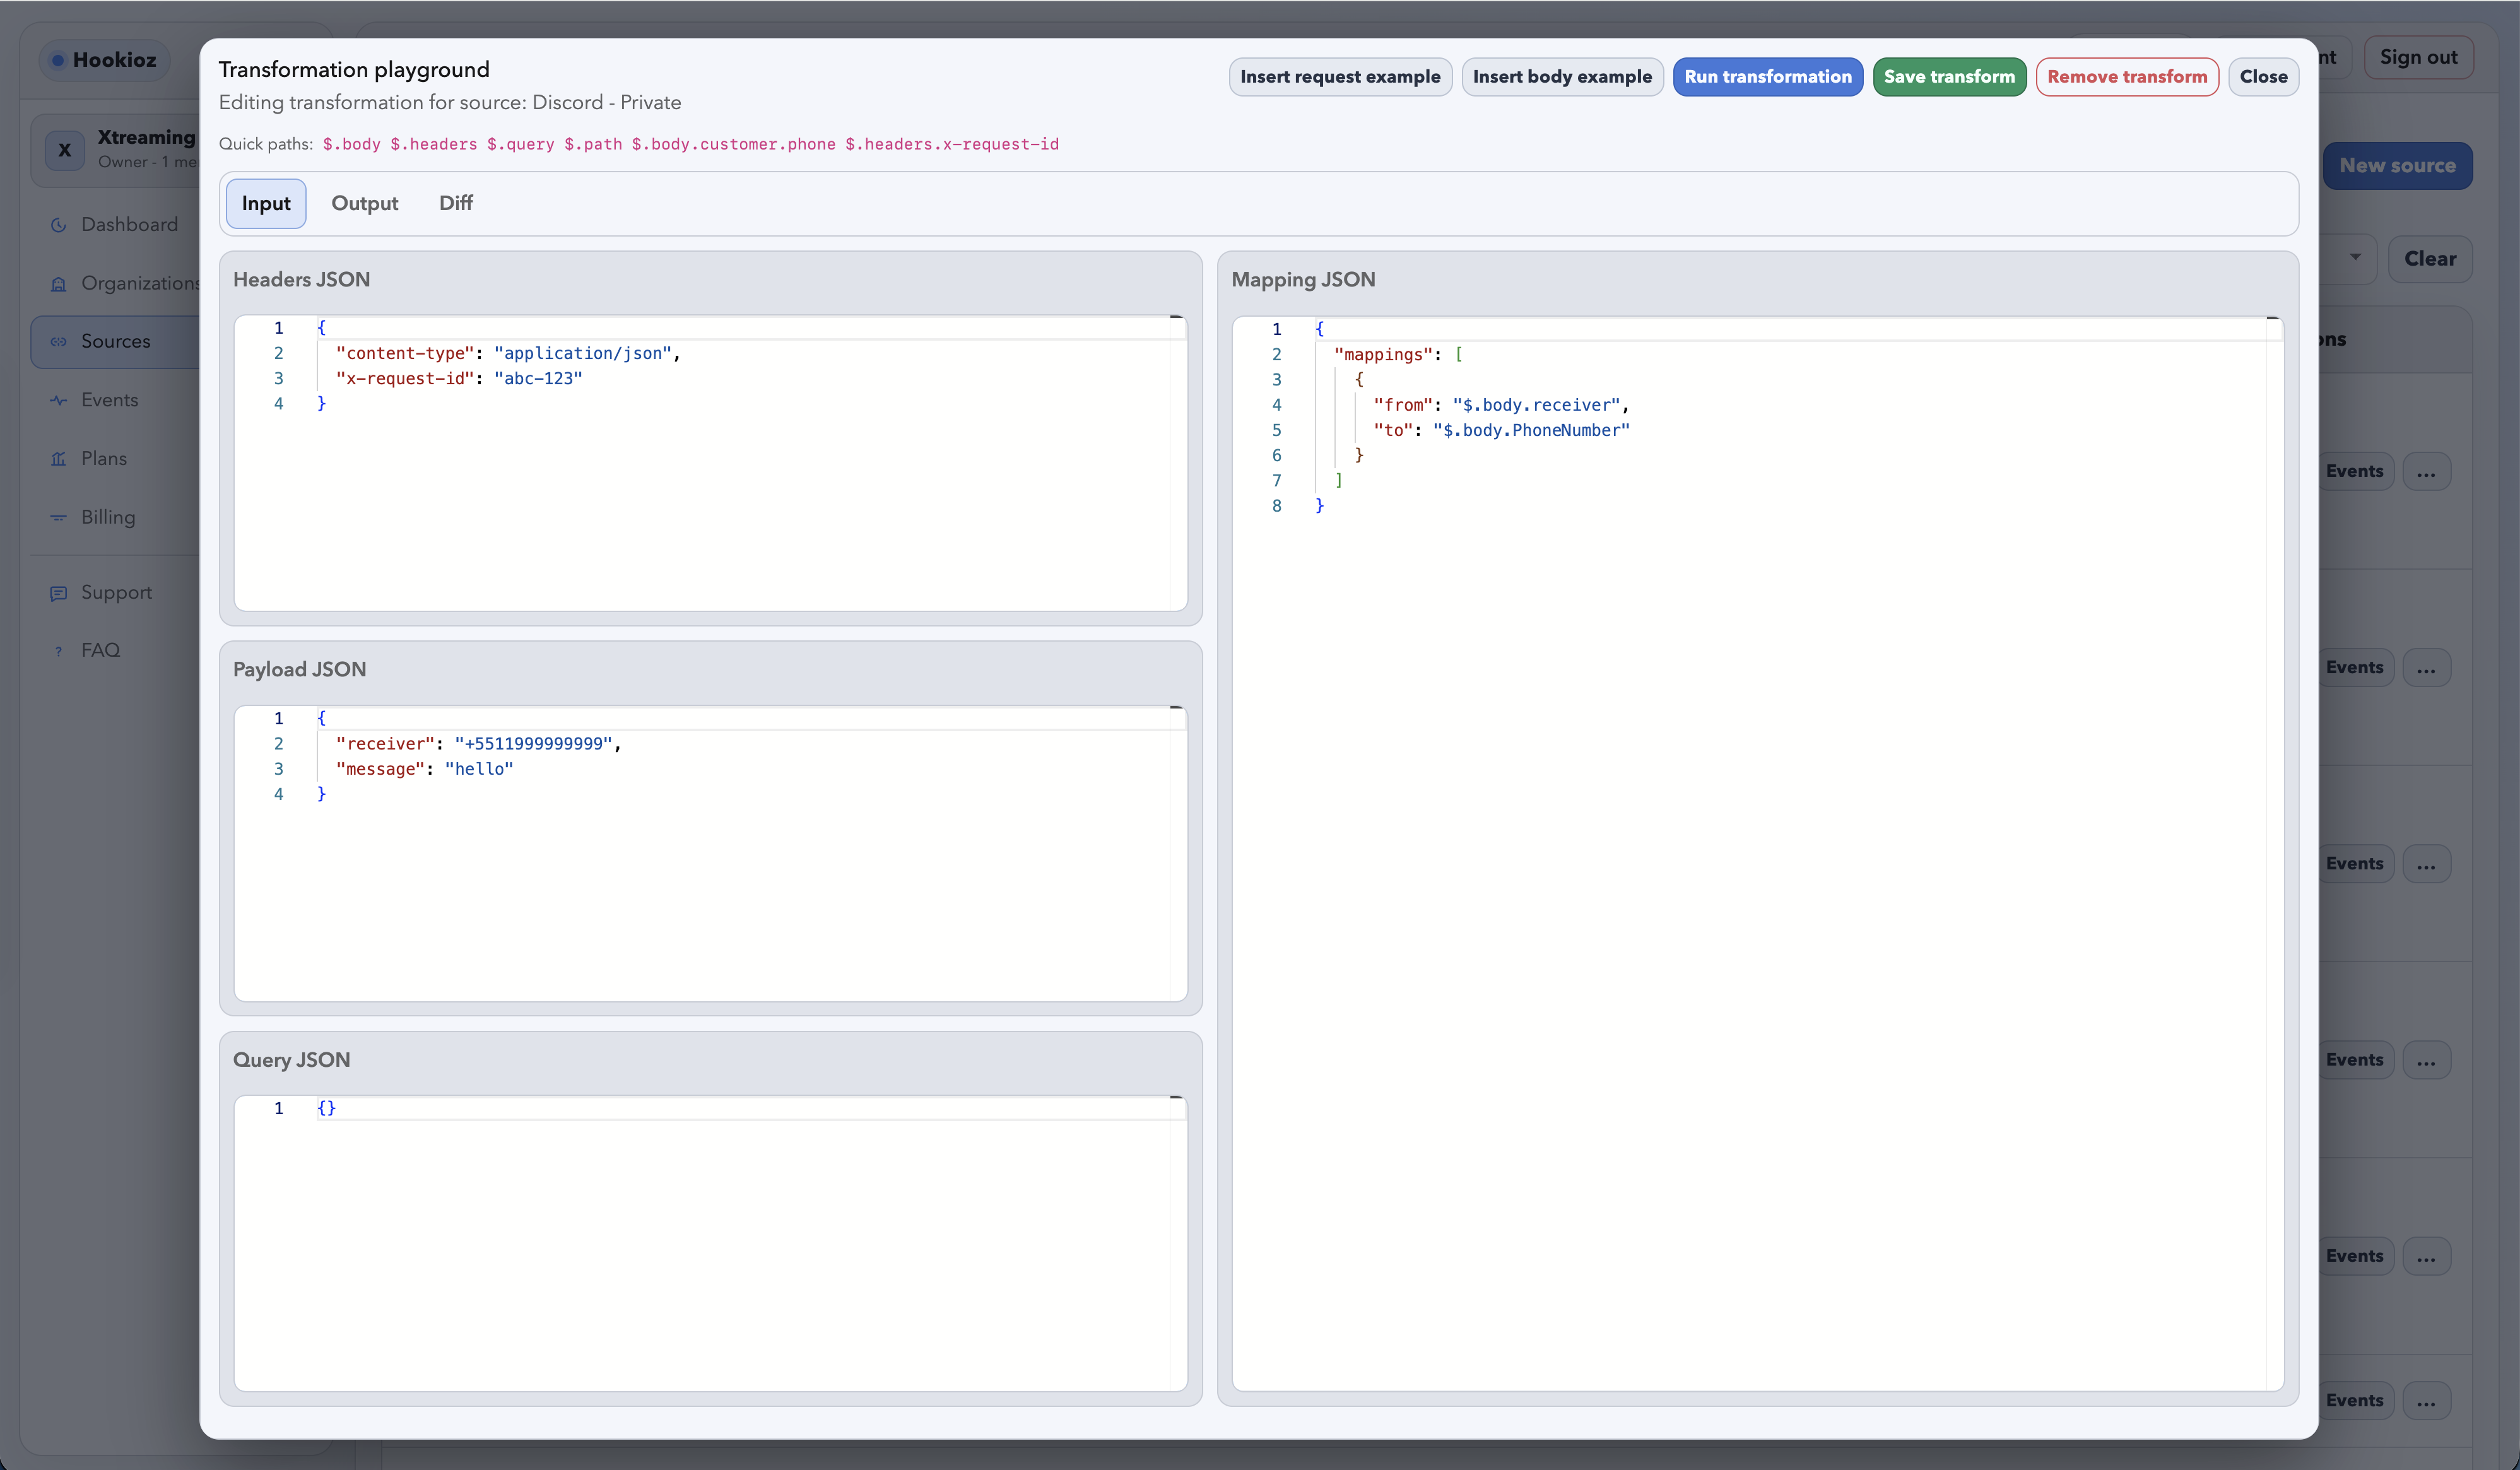
Task: Click the Organizations building icon
Action: pos(58,284)
